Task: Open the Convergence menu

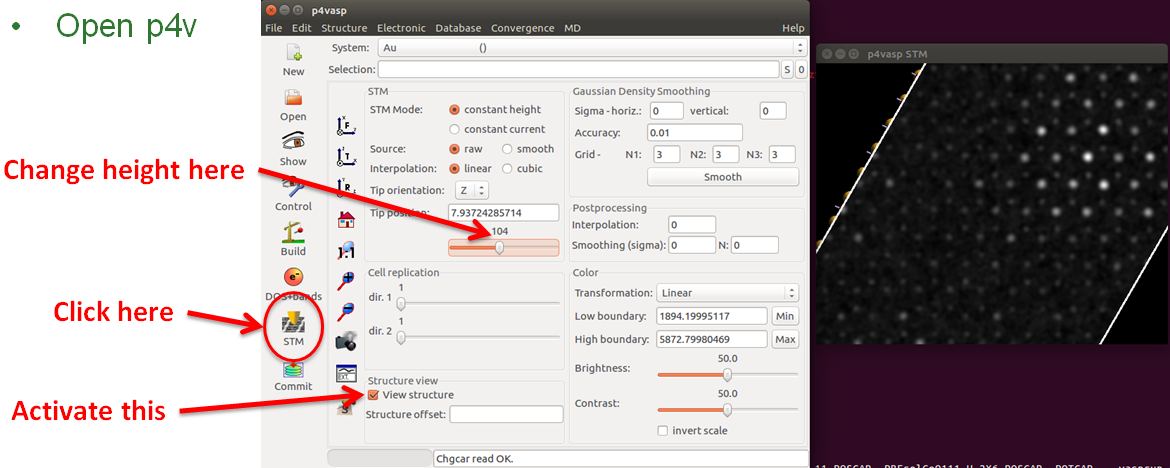Action: click(523, 28)
